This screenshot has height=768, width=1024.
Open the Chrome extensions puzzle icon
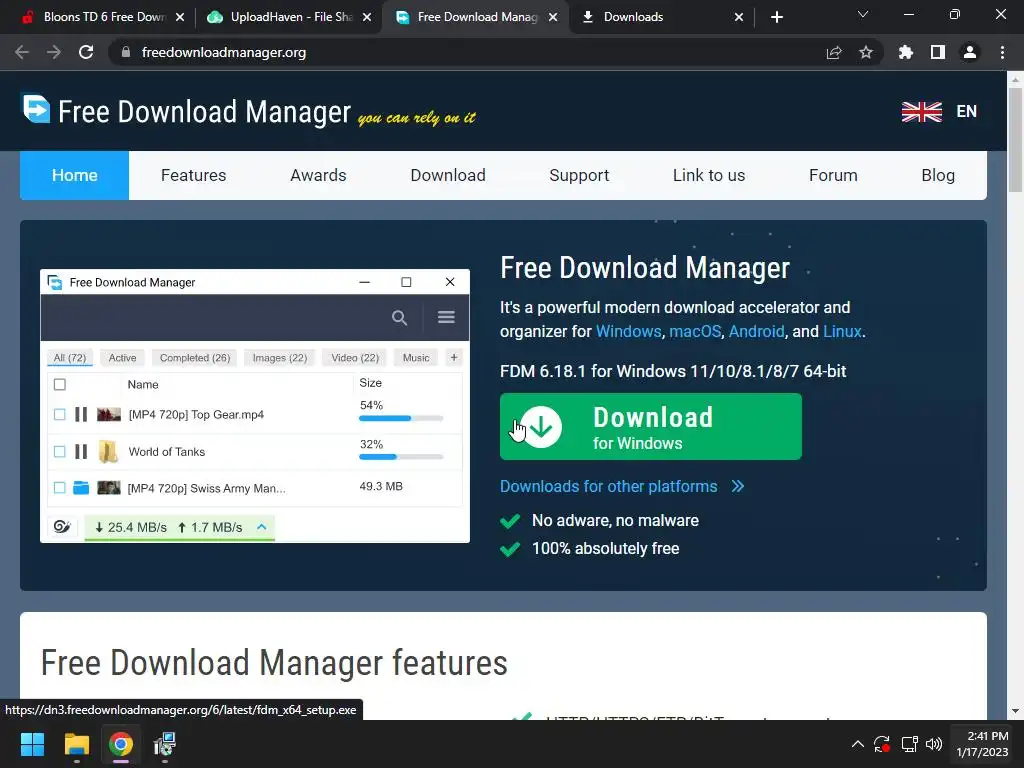click(x=905, y=52)
